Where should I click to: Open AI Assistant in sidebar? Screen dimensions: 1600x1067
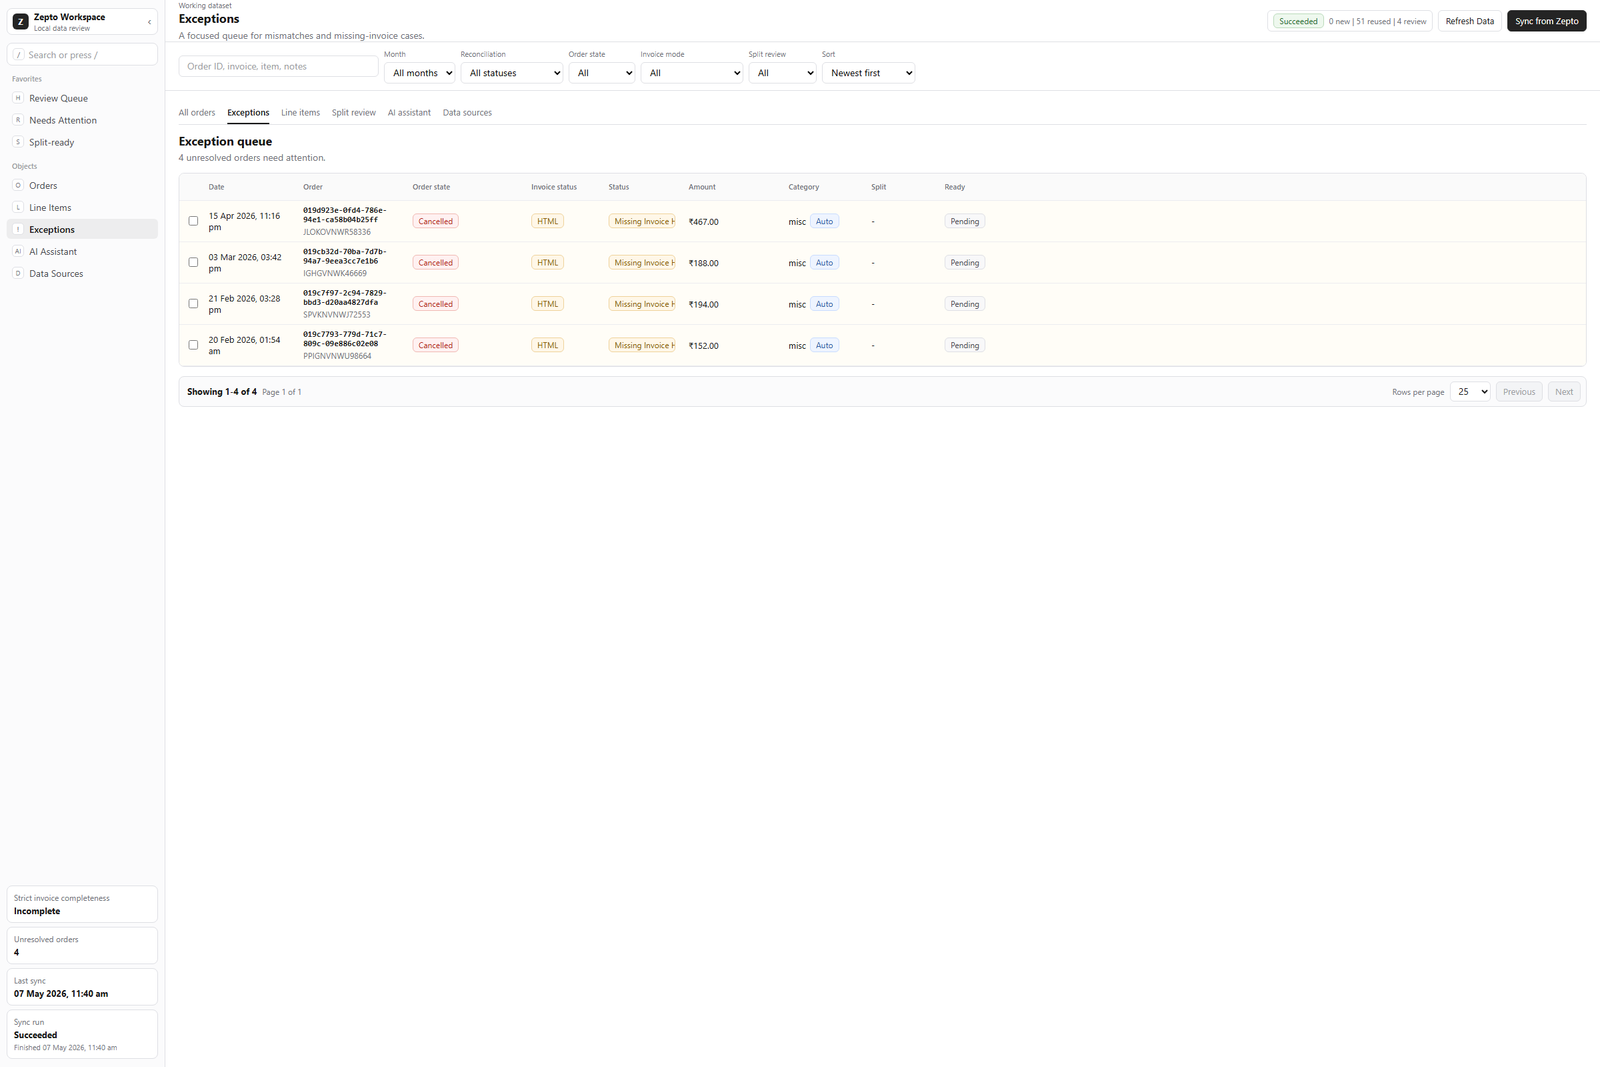click(82, 251)
